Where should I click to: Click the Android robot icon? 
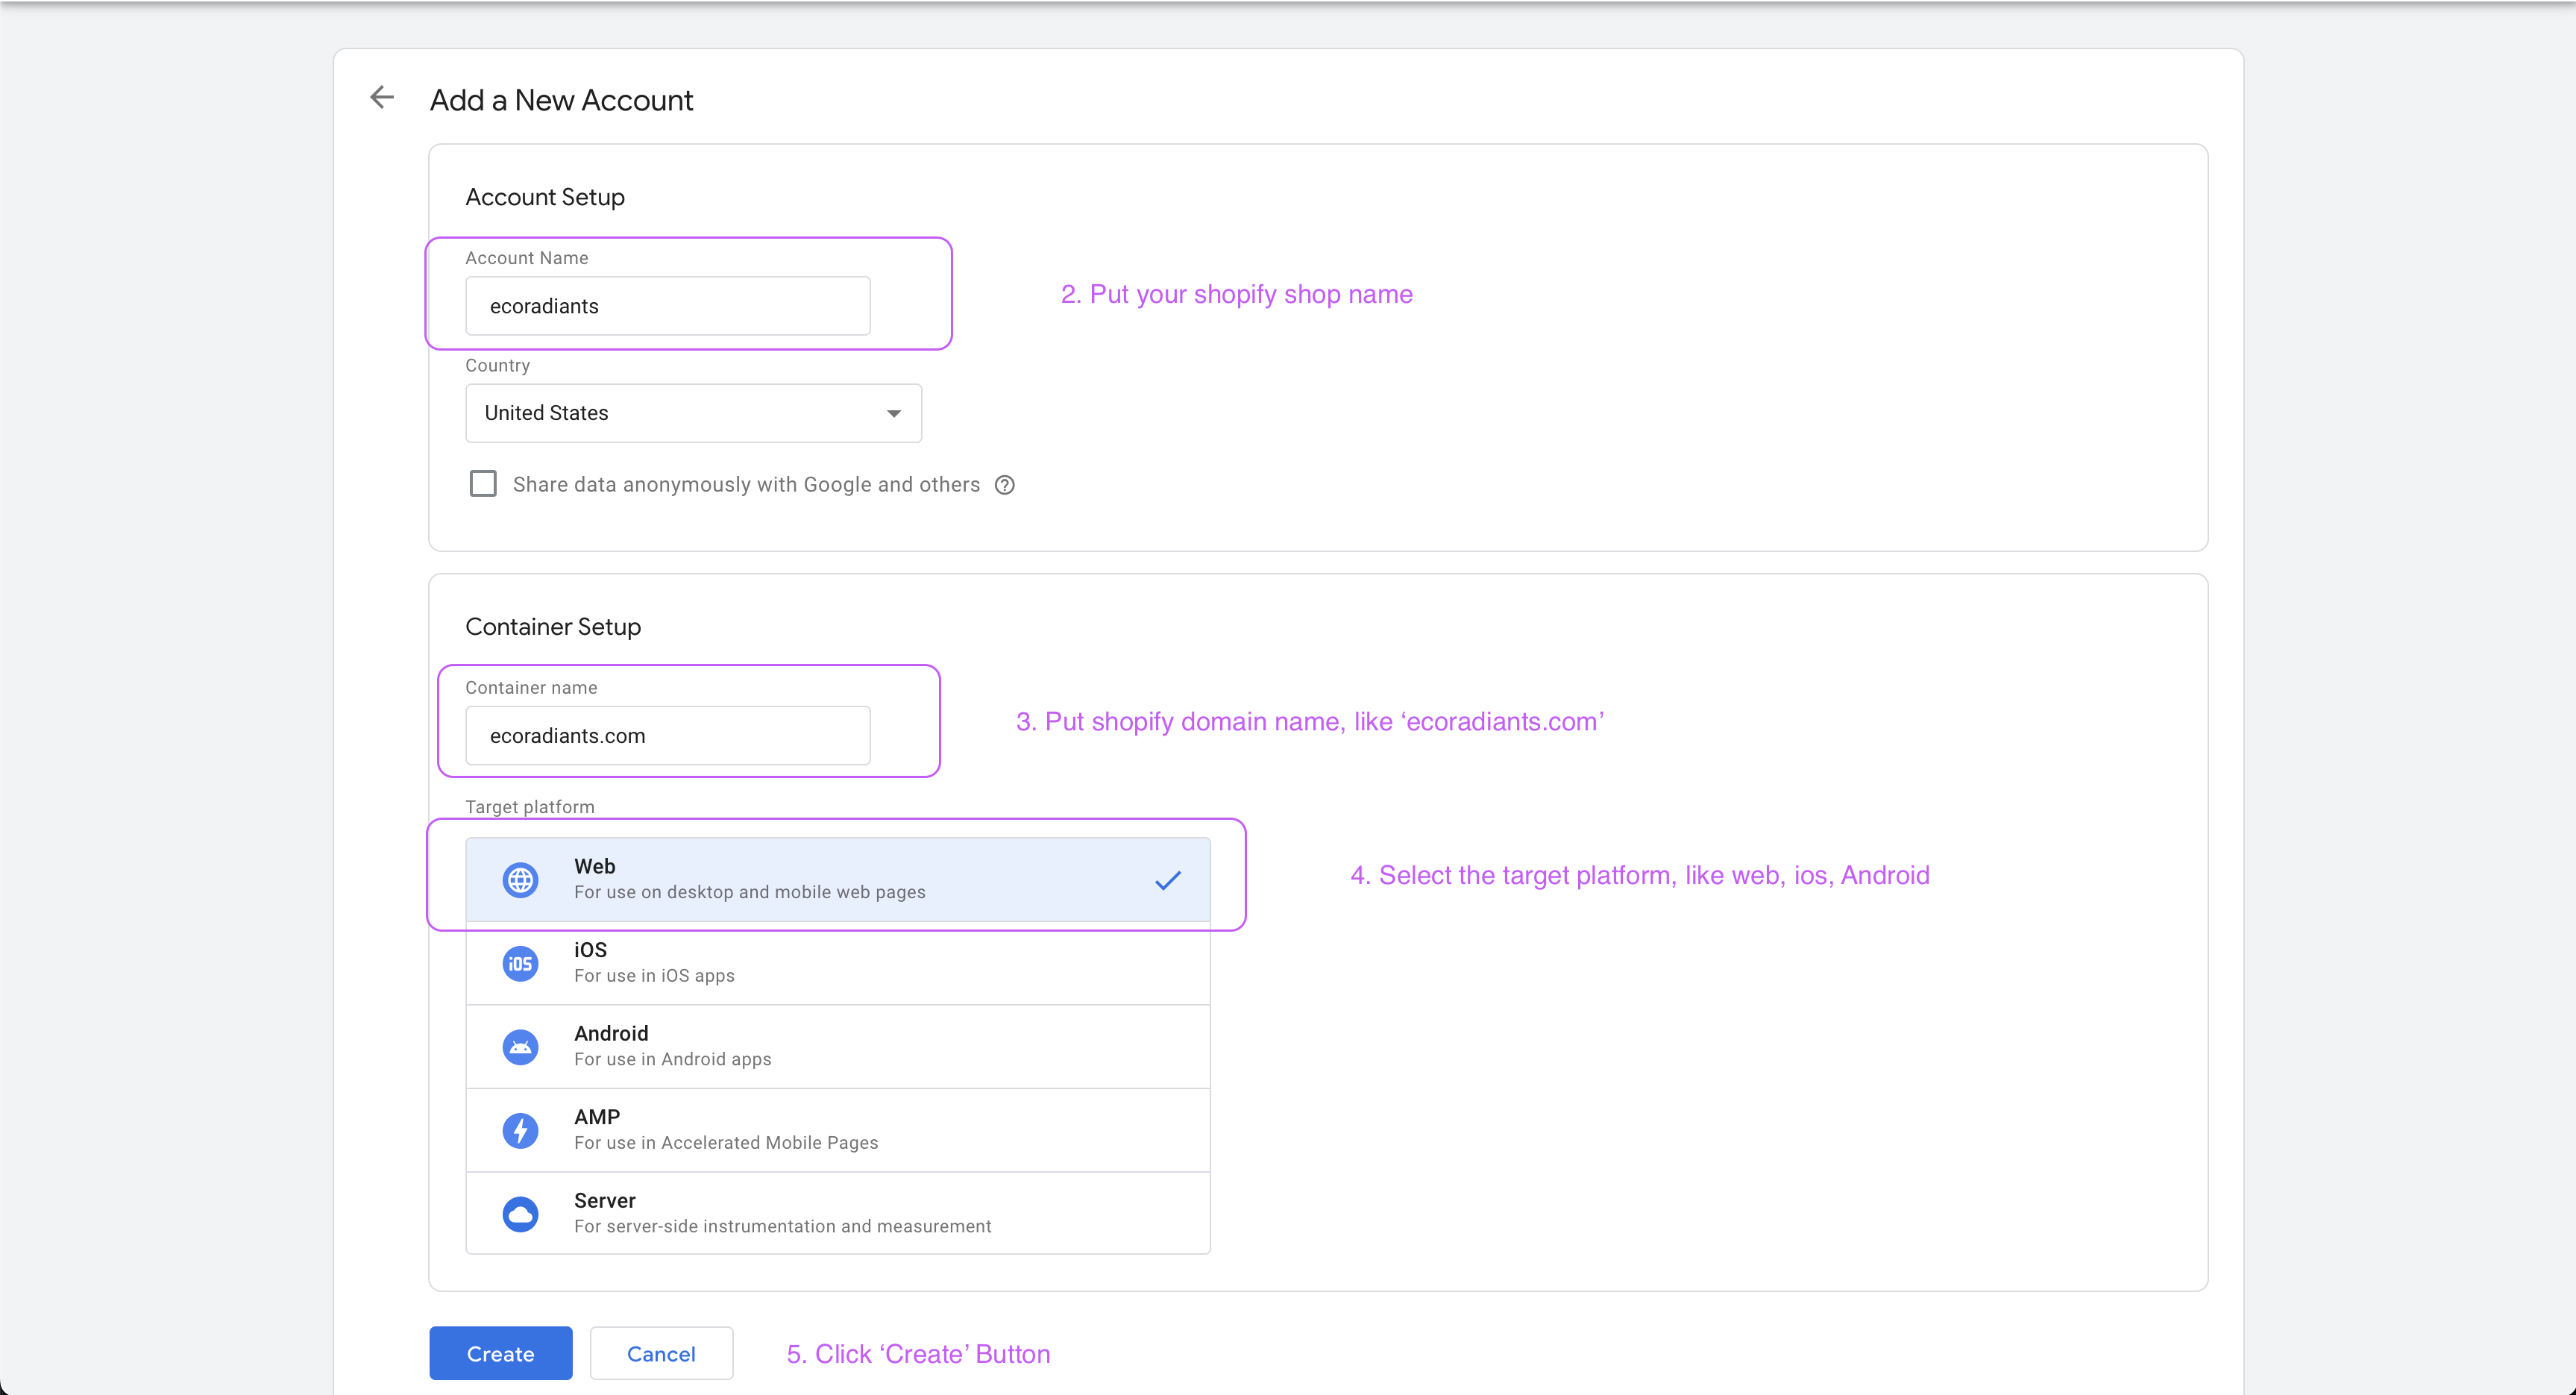click(520, 1047)
